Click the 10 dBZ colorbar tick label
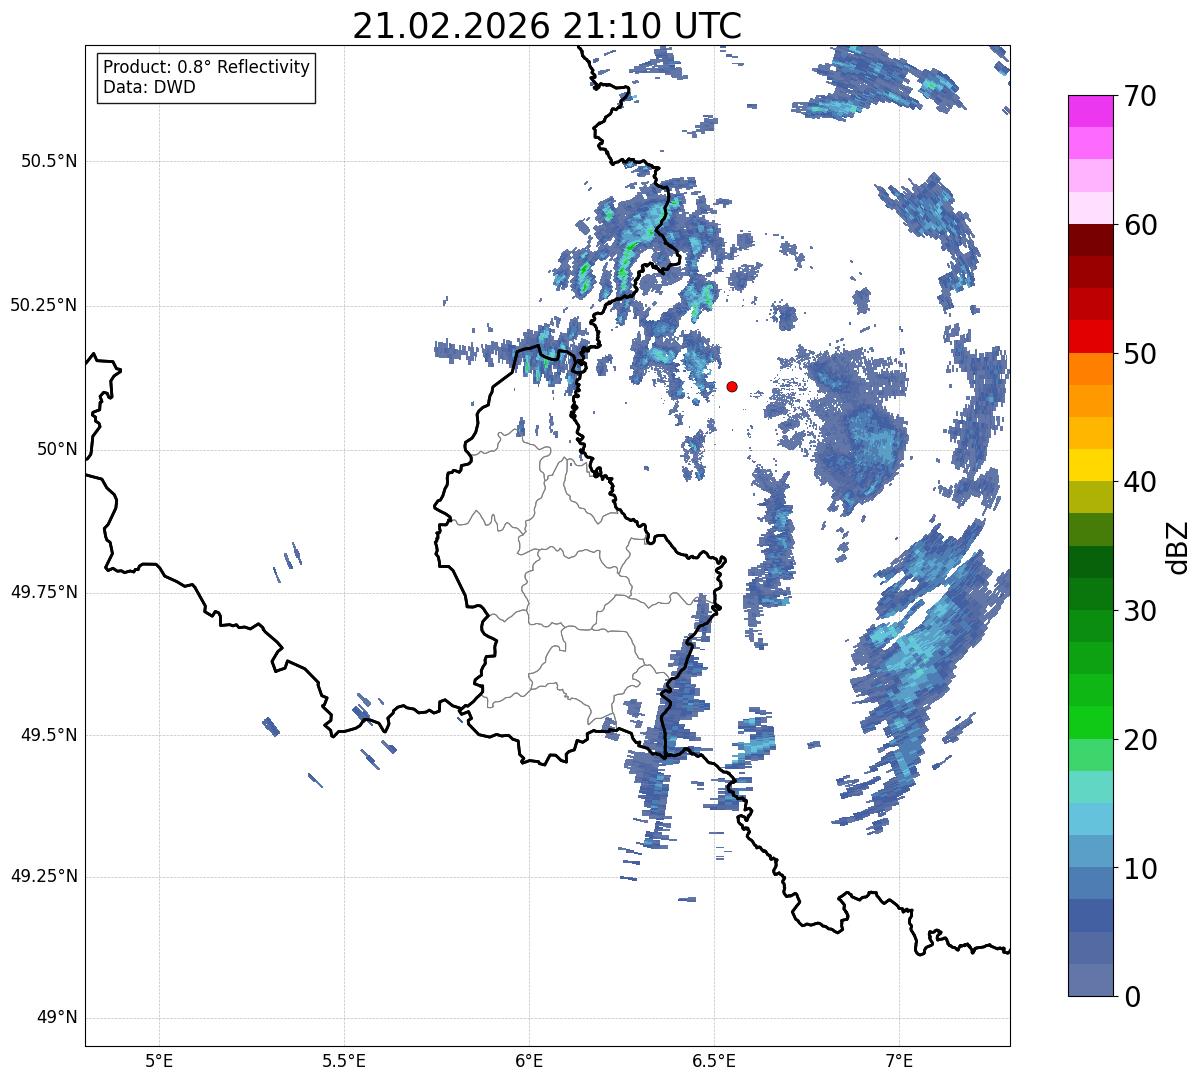This screenshot has width=1202, height=1081. [x=1141, y=868]
